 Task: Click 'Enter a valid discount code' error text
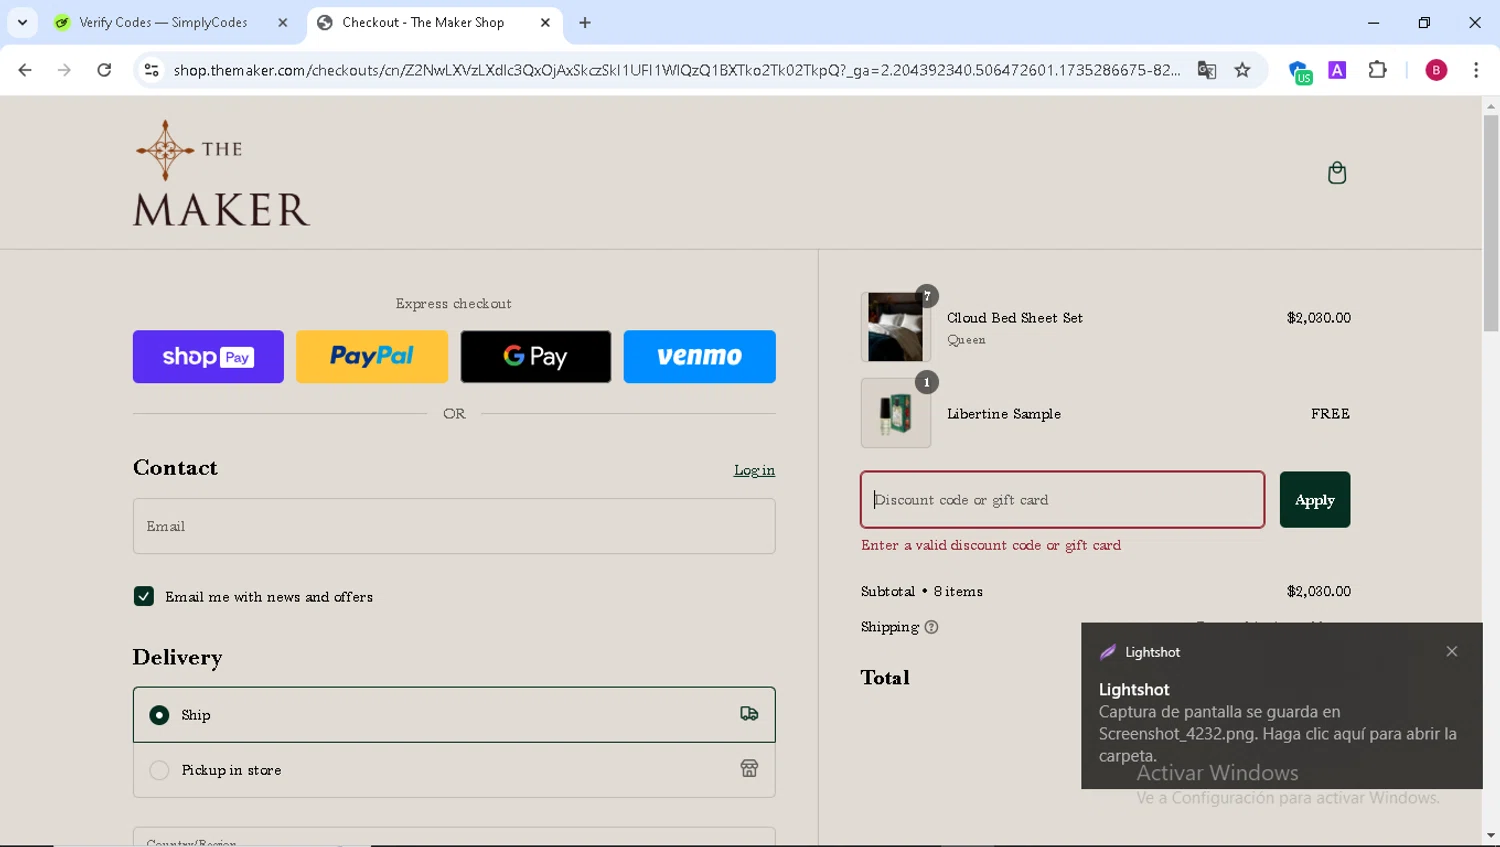(990, 545)
